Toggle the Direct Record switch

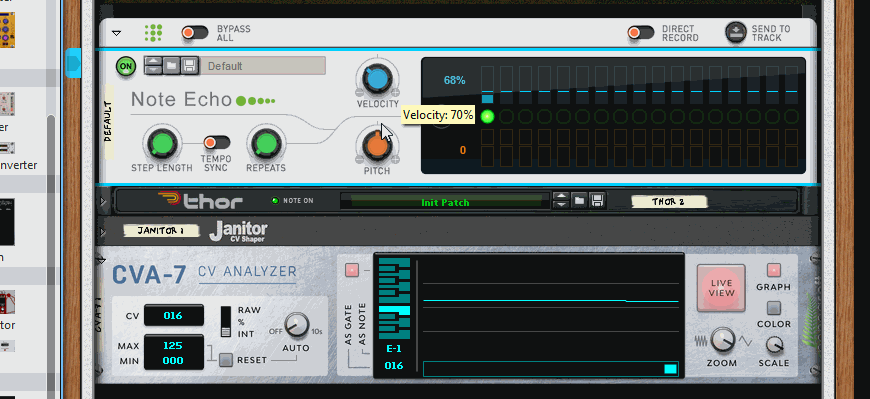coord(641,33)
